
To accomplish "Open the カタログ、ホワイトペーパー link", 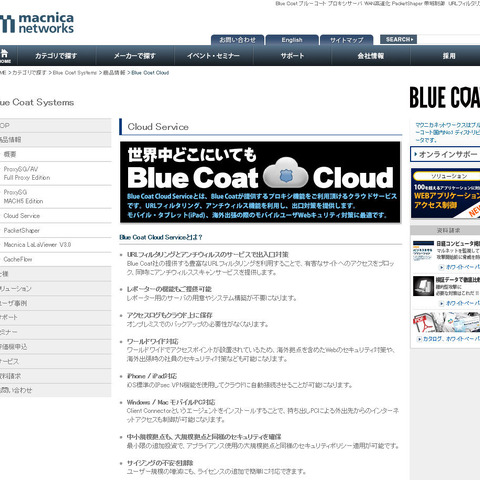I will click(x=451, y=339).
